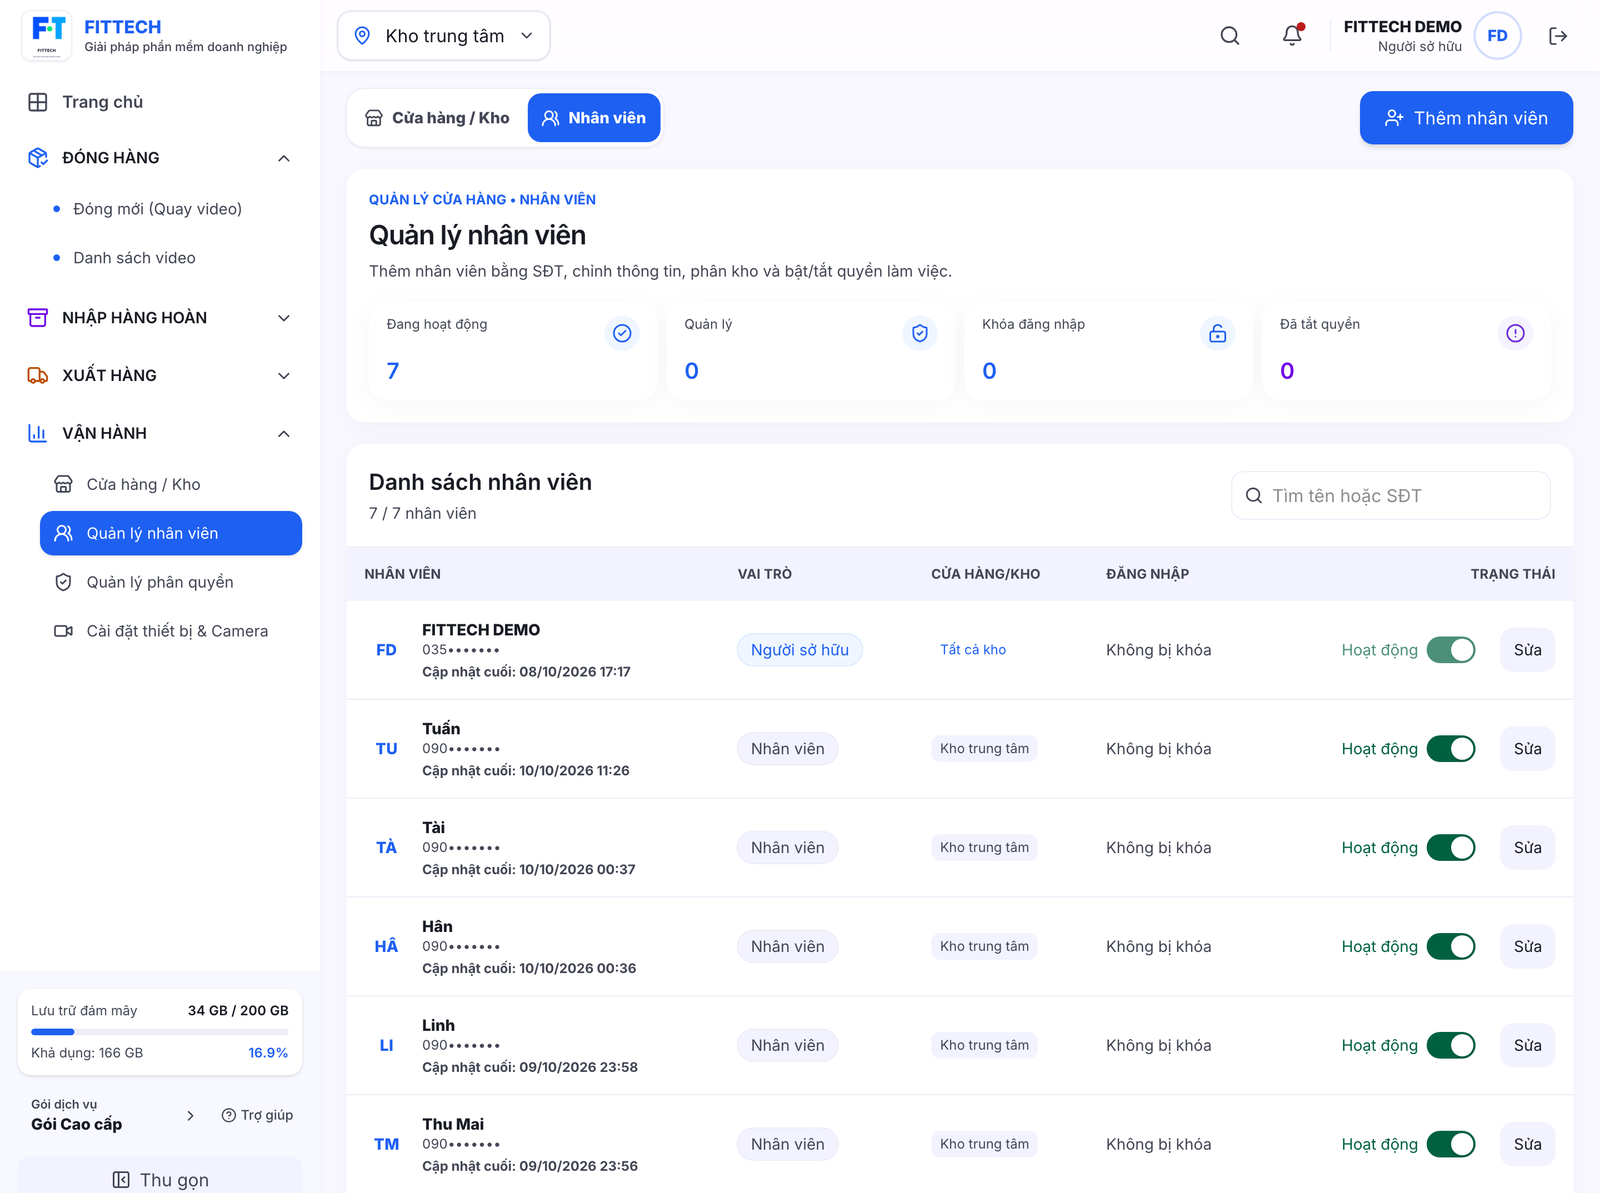Collapse the VẬN HÀNH section chevron
This screenshot has width=1600, height=1193.
coord(284,434)
